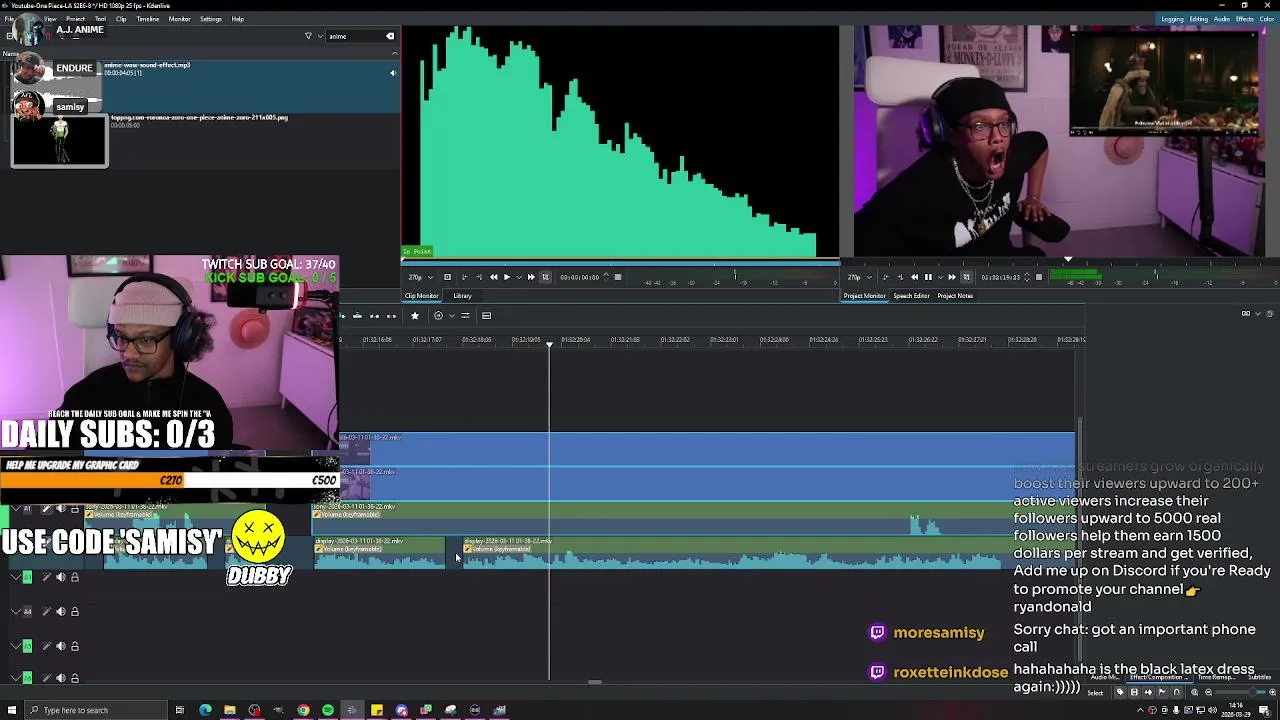This screenshot has width=1280, height=720.
Task: Mute audio track A3
Action: (x=61, y=577)
